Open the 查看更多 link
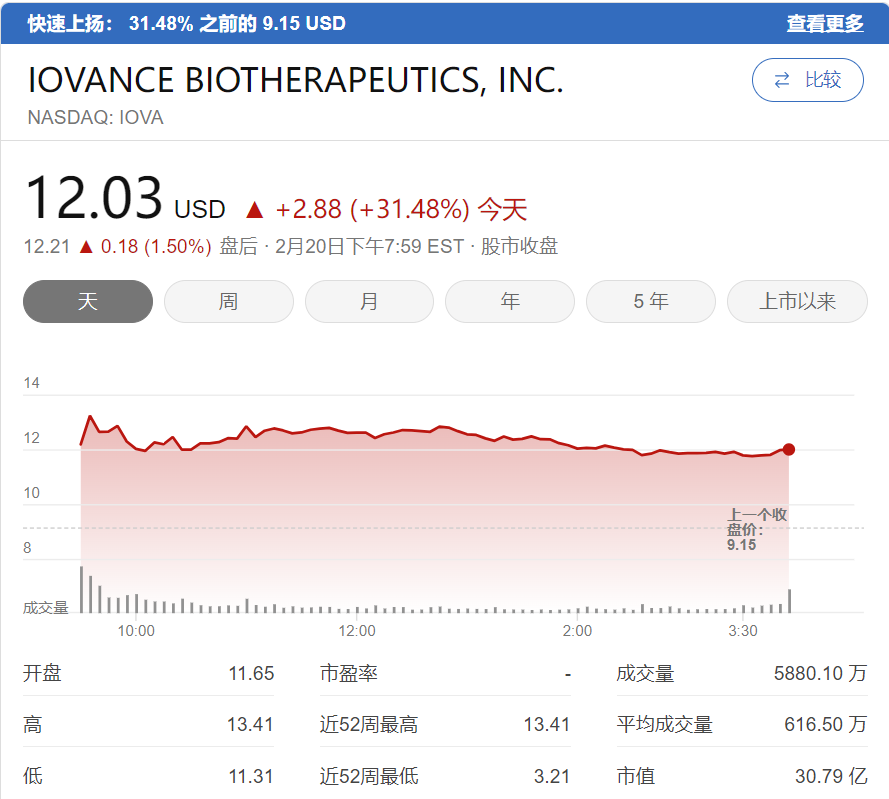This screenshot has height=799, width=889. pyautogui.click(x=824, y=23)
